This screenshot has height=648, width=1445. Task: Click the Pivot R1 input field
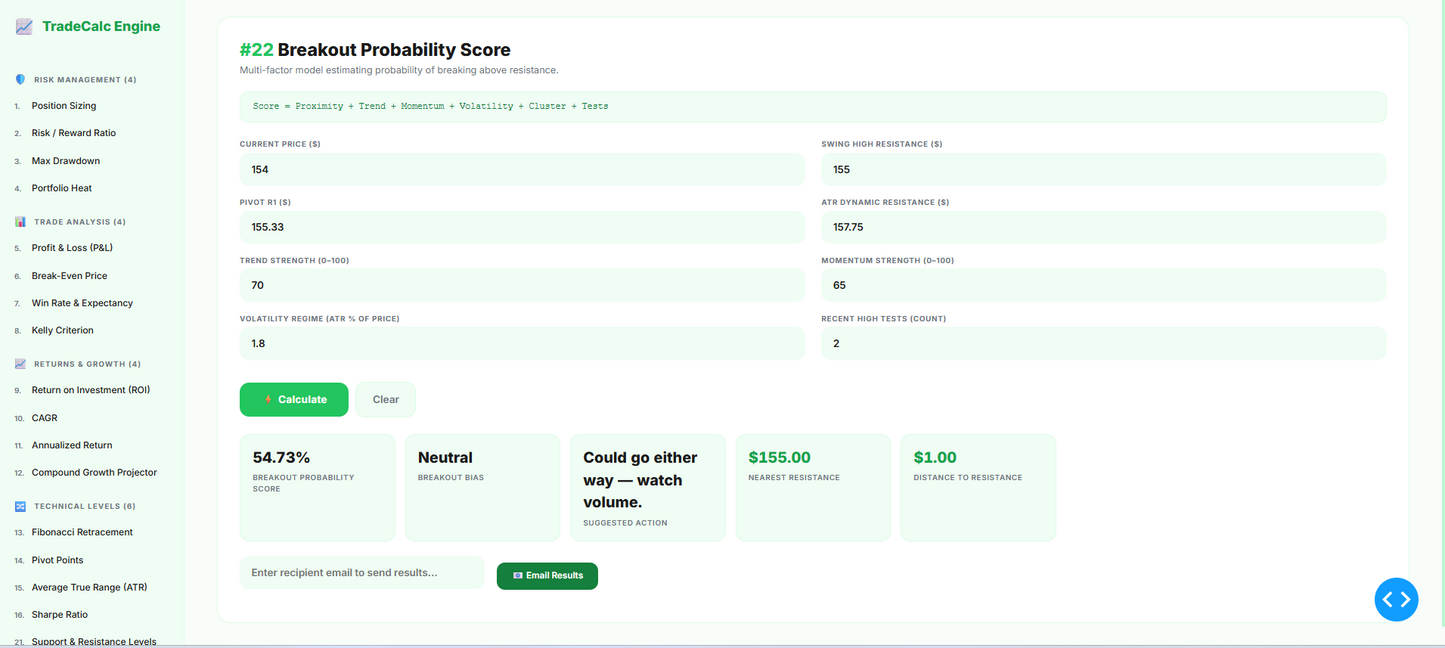(522, 227)
